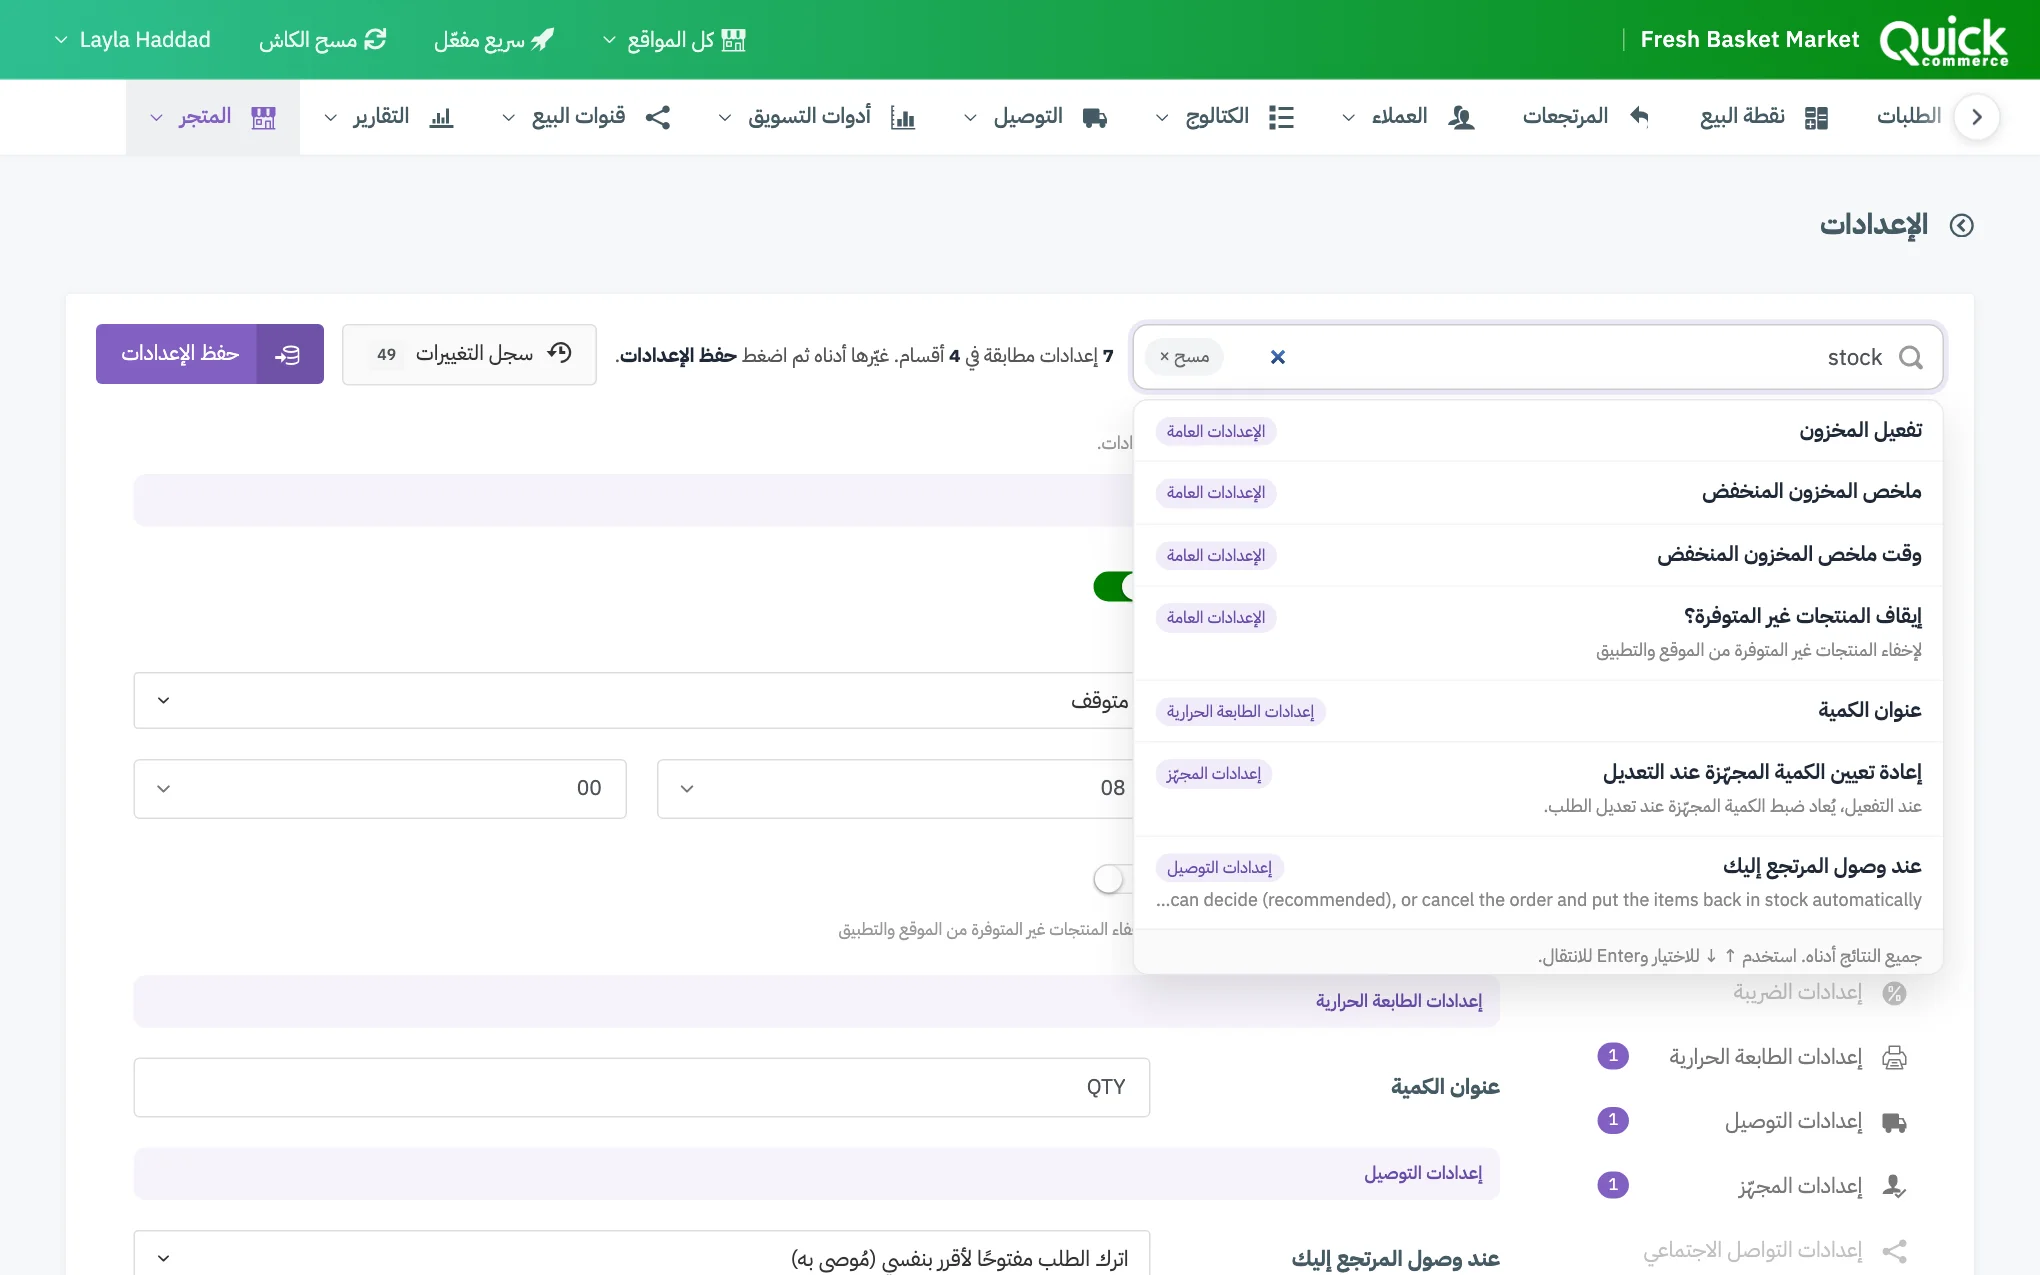Click the point of sale register icon
The height and width of the screenshot is (1275, 2040).
[x=1816, y=117]
